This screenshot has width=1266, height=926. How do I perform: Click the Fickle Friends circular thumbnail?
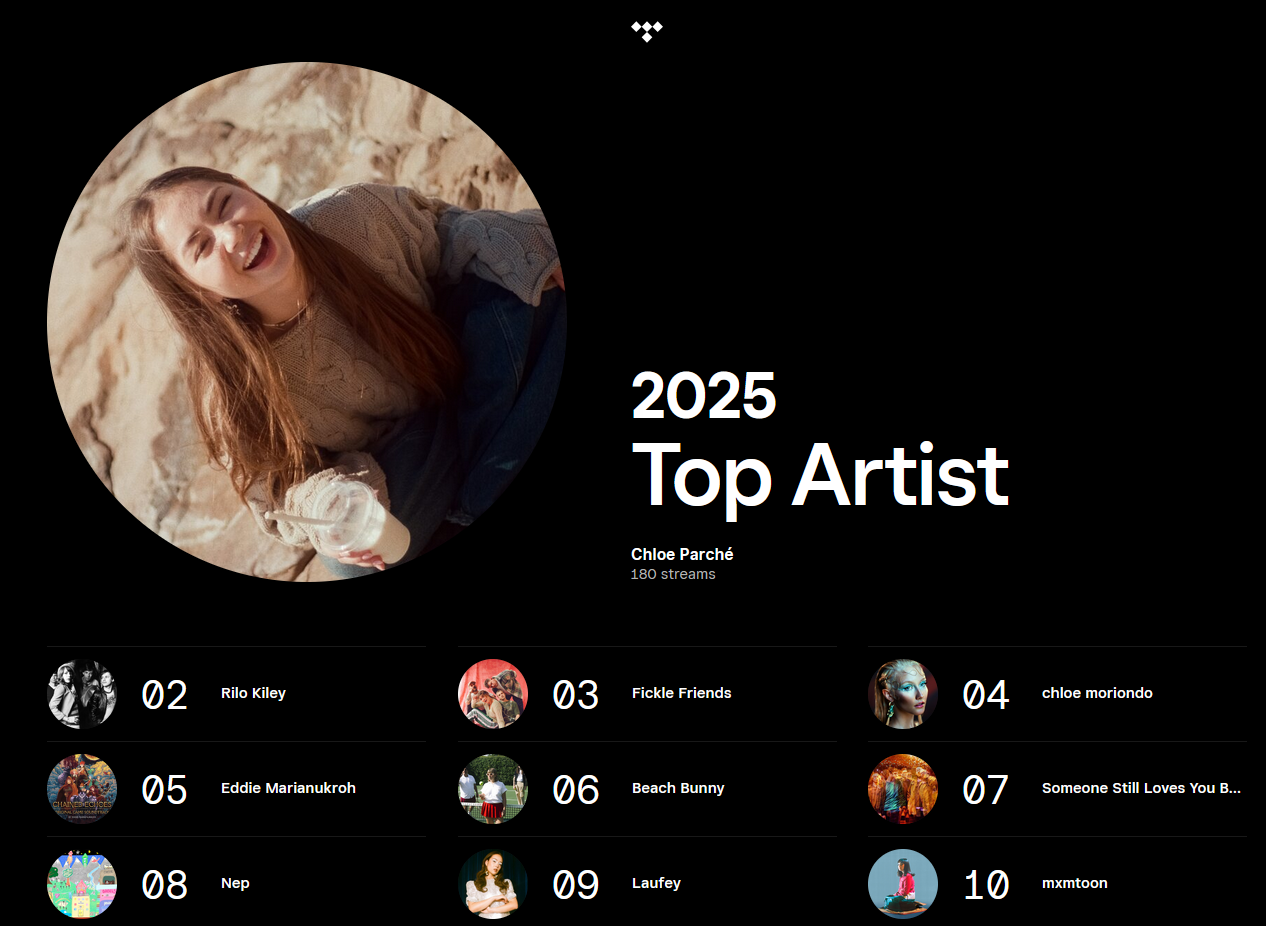(493, 694)
